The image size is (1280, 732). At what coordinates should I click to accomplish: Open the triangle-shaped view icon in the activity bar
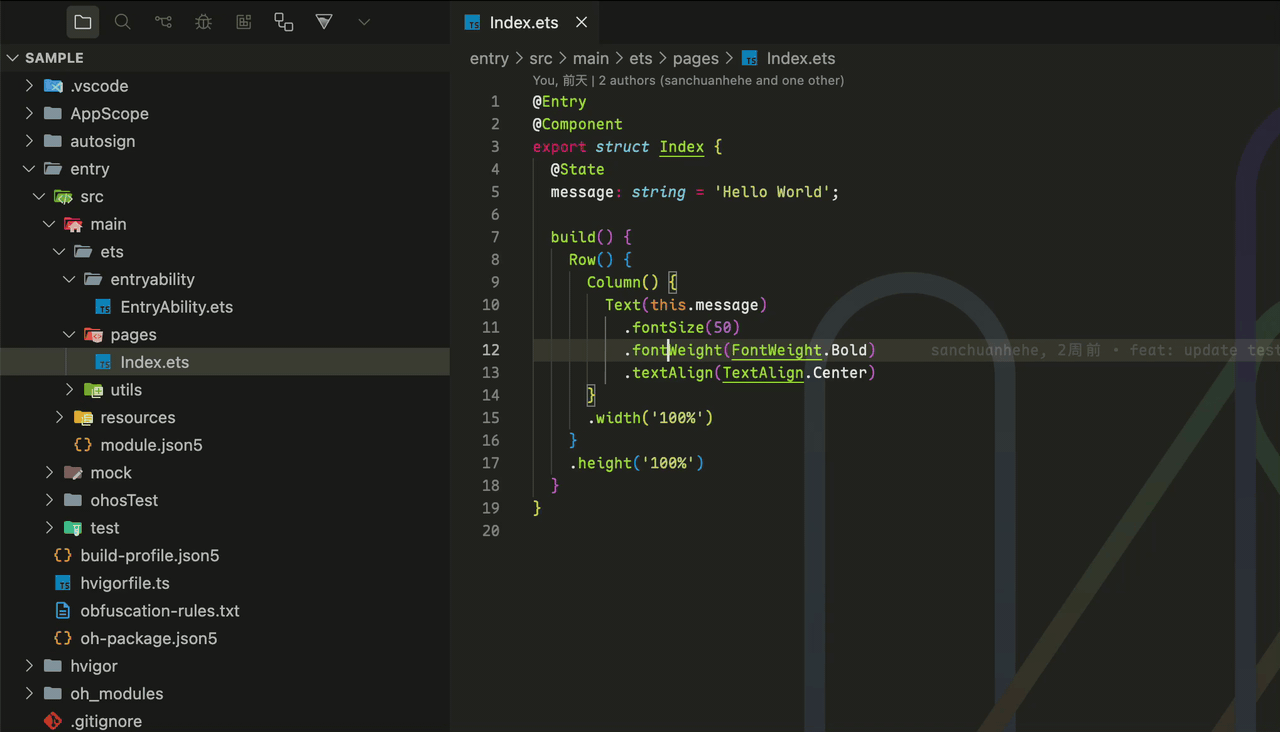[324, 22]
